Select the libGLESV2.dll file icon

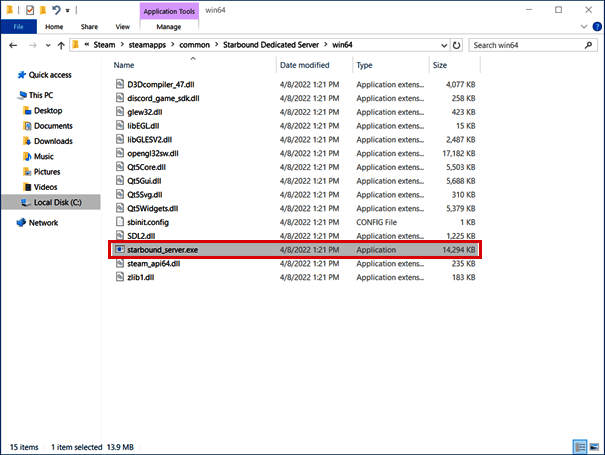(x=120, y=139)
